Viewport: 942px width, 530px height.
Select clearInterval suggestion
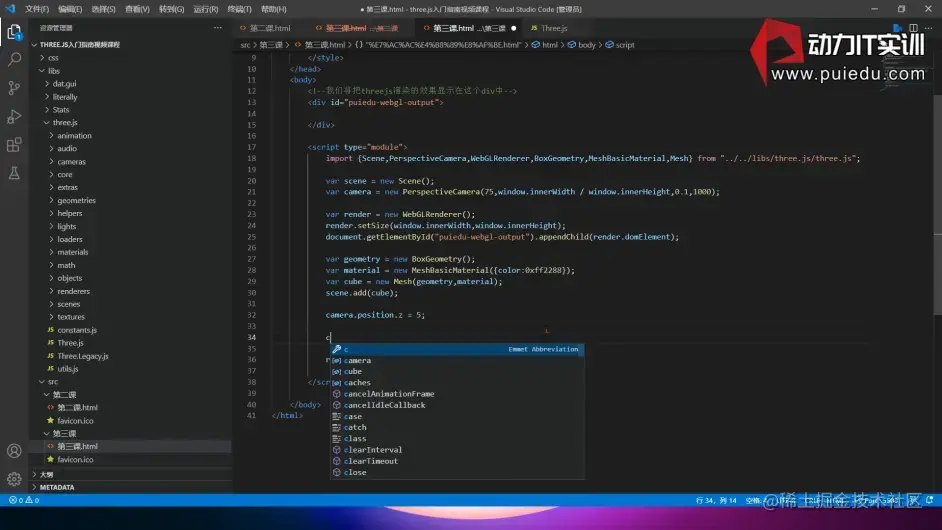point(457,450)
